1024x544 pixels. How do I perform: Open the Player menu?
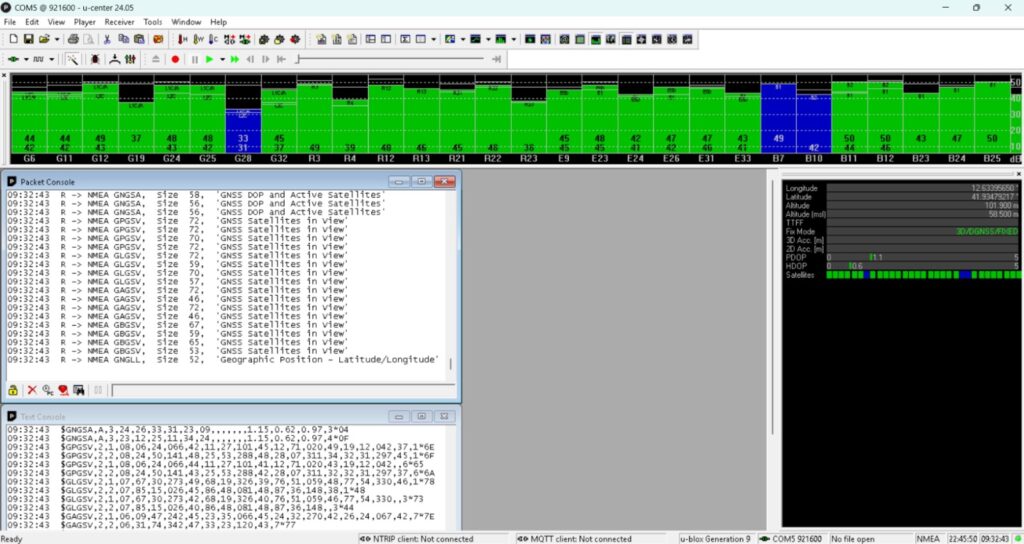pos(85,22)
